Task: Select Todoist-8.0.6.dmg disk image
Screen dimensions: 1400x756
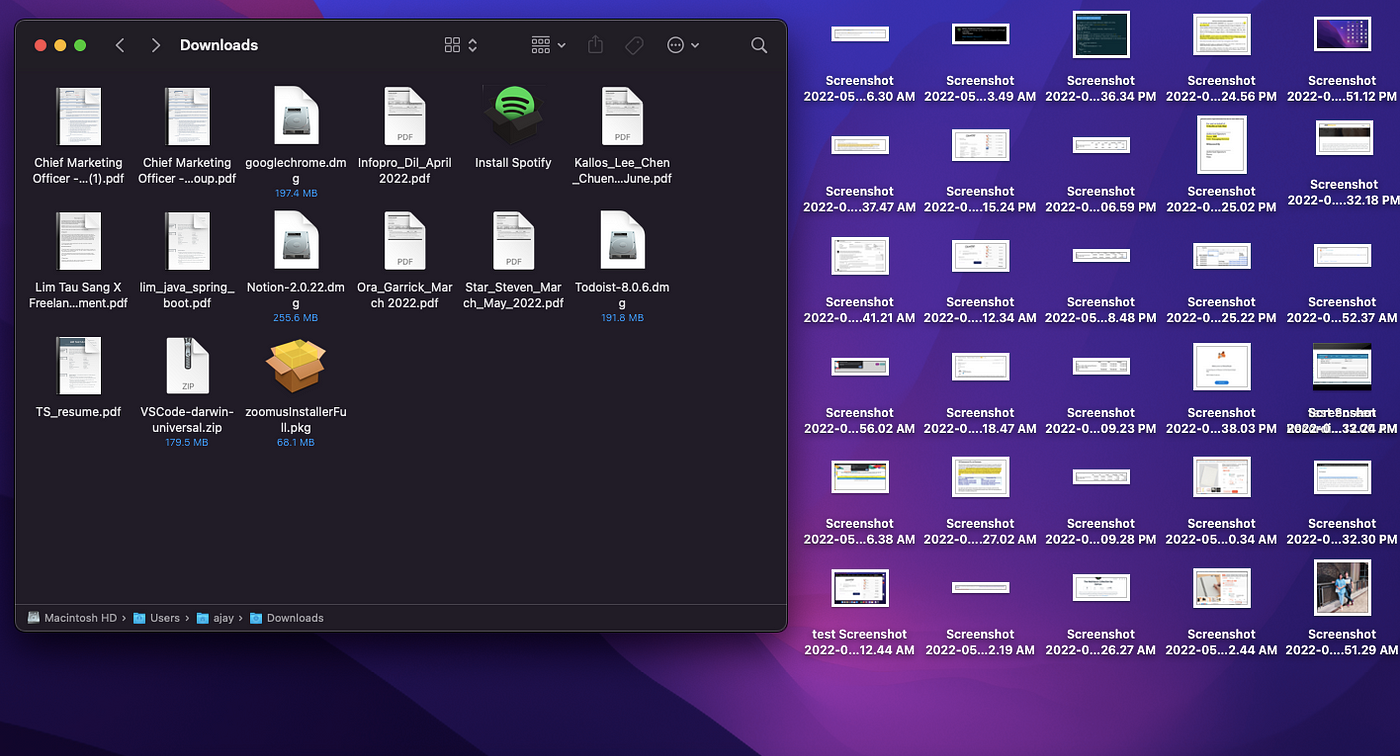Action: 622,241
